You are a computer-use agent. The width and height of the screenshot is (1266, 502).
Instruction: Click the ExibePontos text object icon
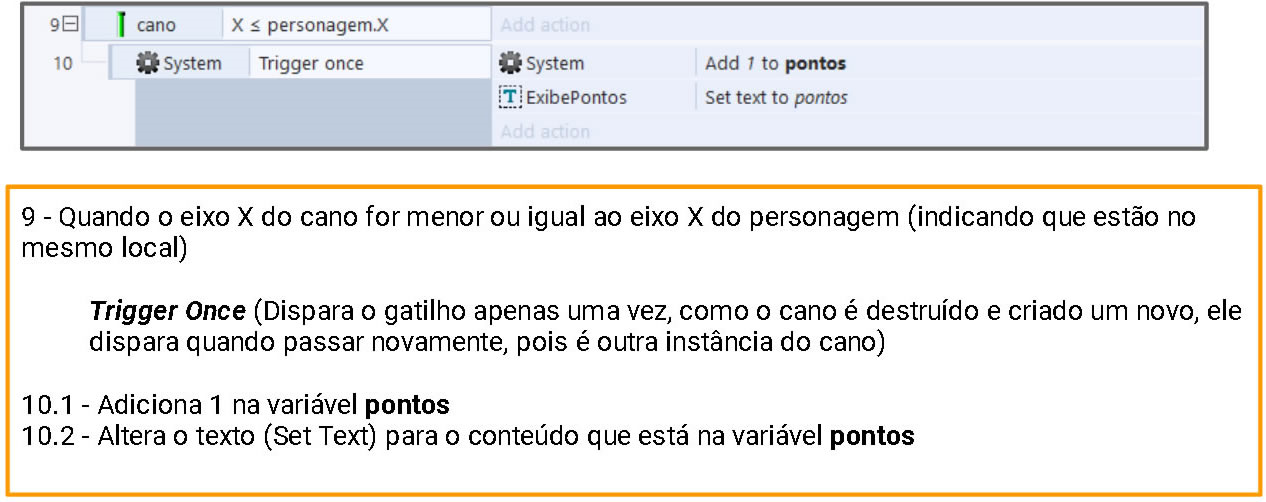510,97
